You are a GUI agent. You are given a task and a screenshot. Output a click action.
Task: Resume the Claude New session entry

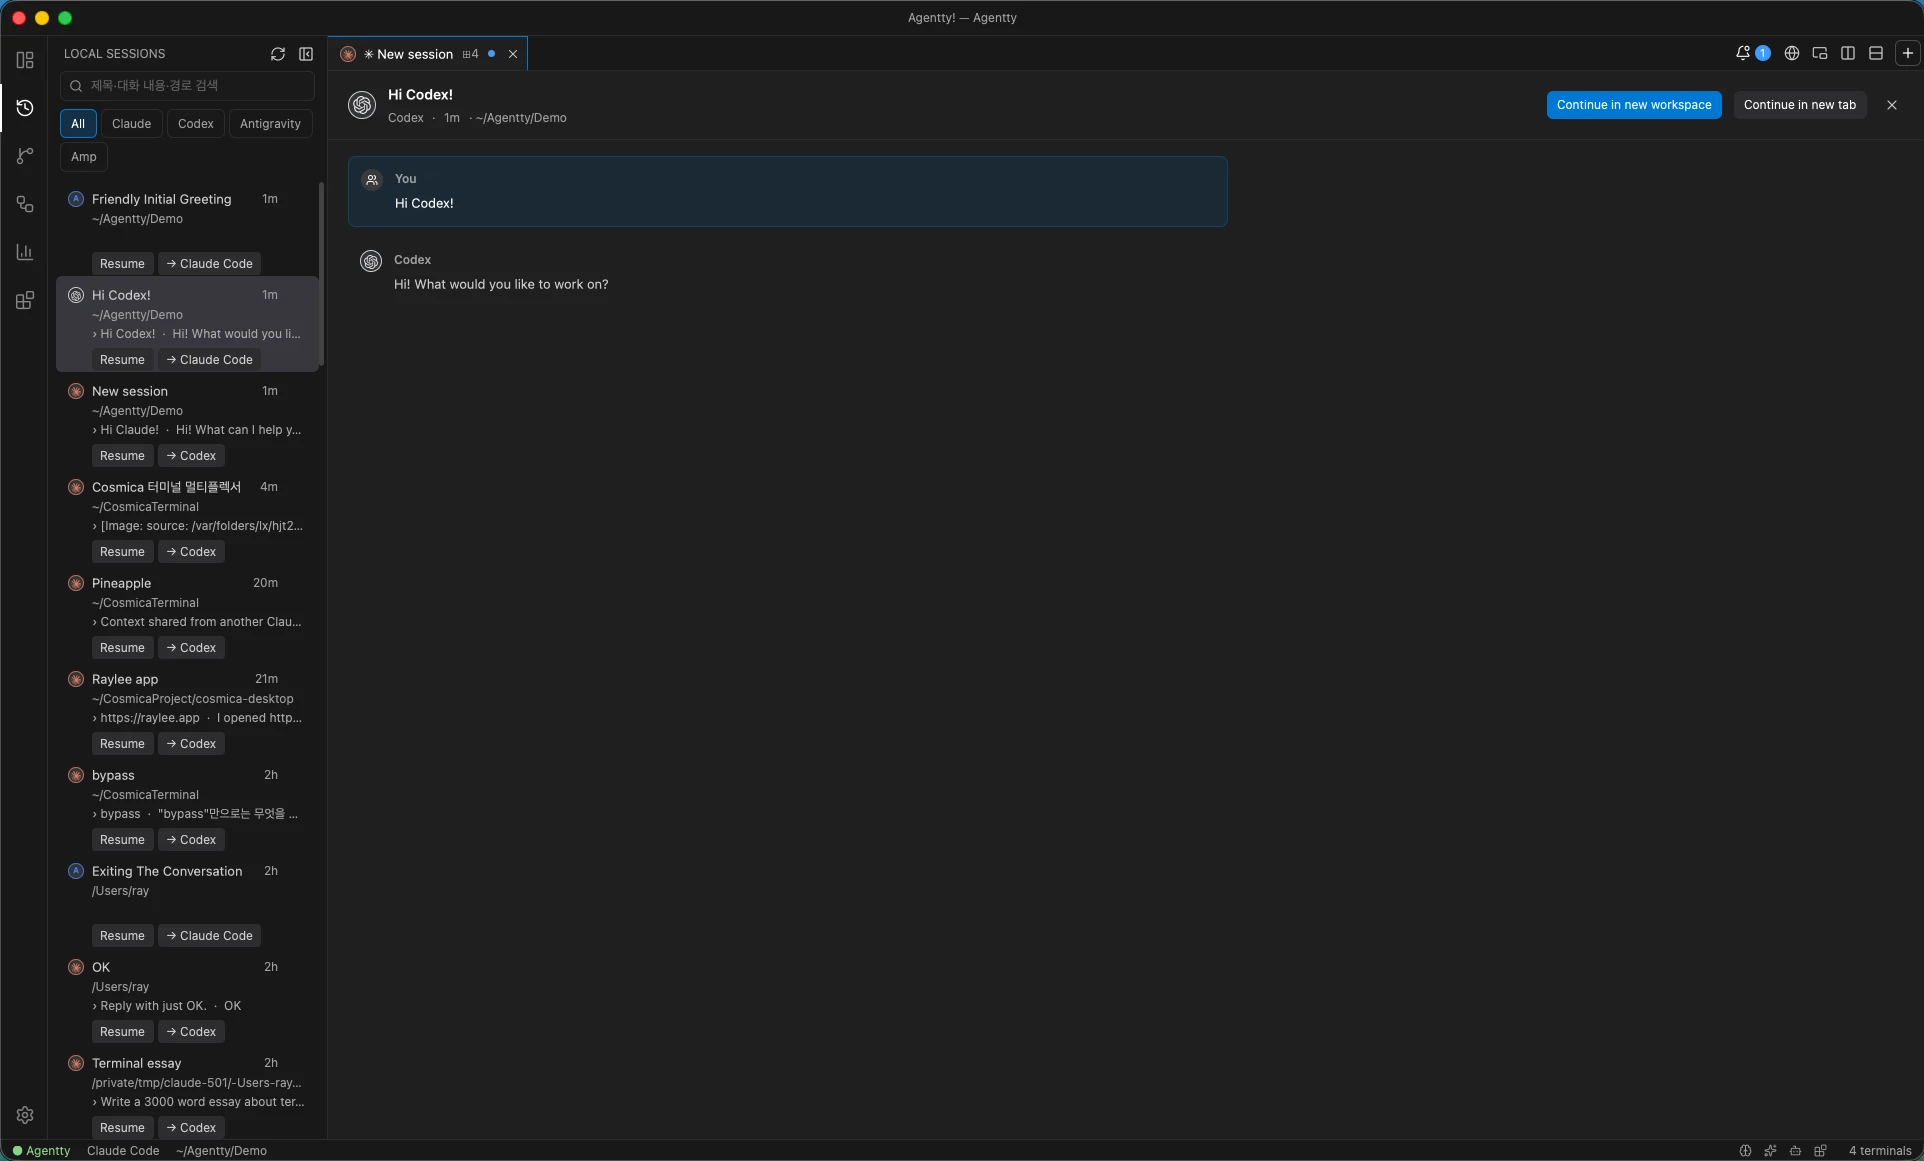[122, 456]
